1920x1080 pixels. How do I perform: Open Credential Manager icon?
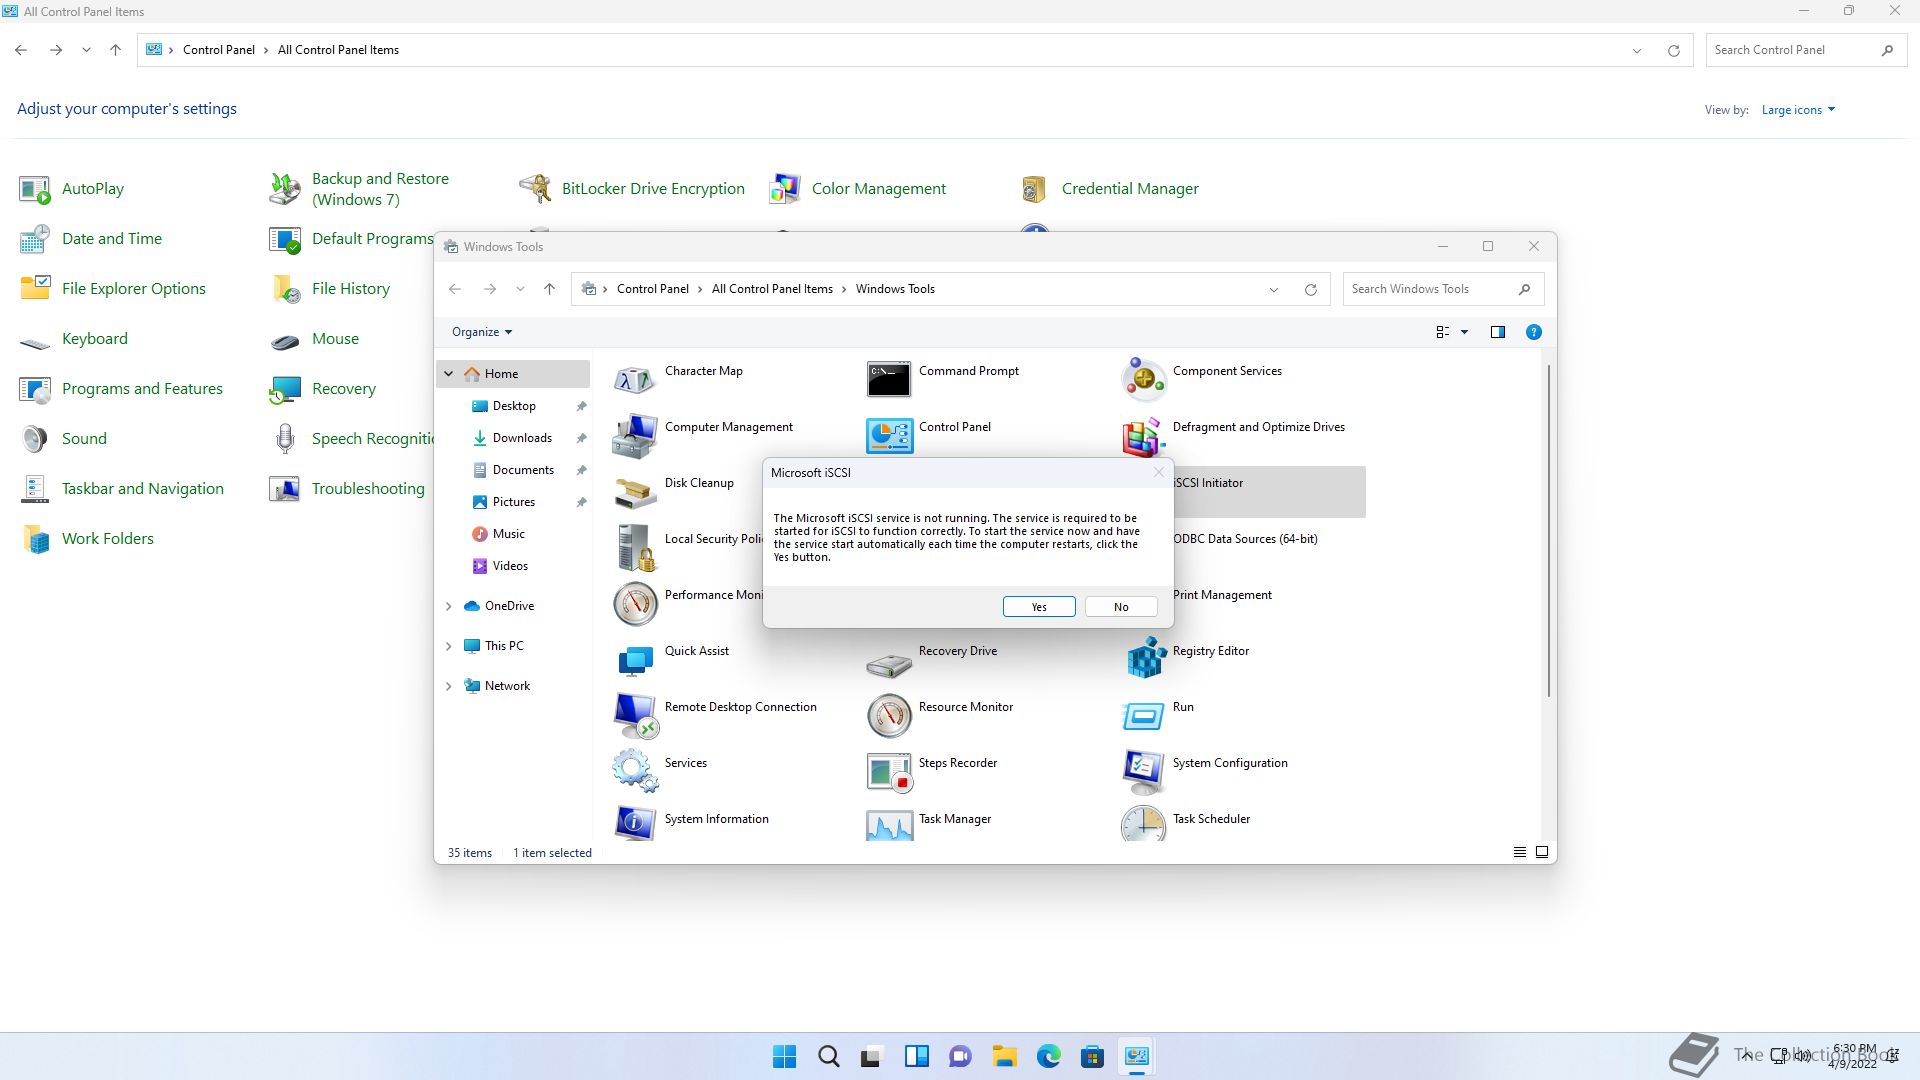(x=1035, y=189)
